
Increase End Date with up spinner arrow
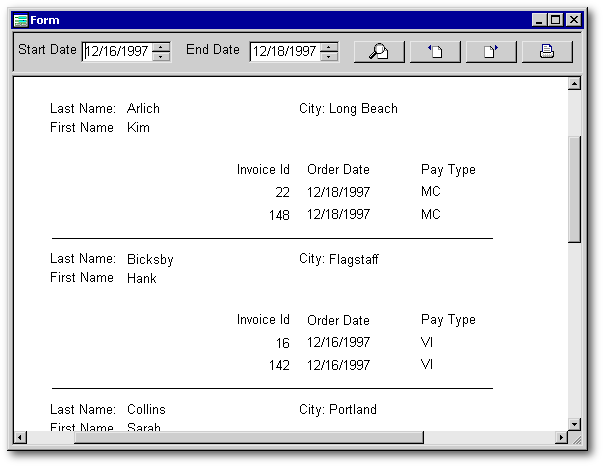(x=329, y=47)
